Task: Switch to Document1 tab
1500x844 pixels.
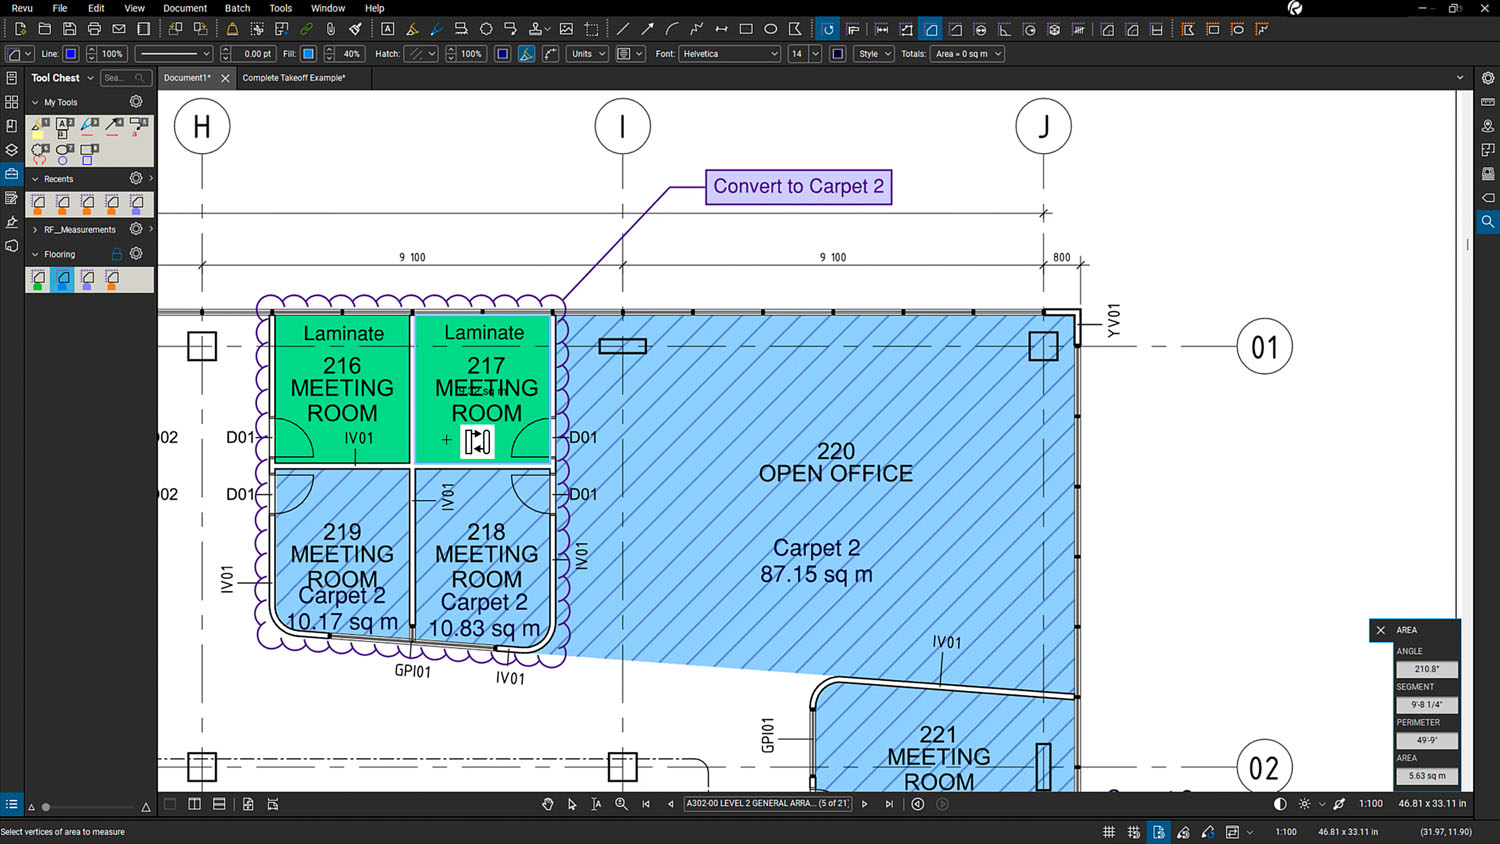Action: point(187,78)
